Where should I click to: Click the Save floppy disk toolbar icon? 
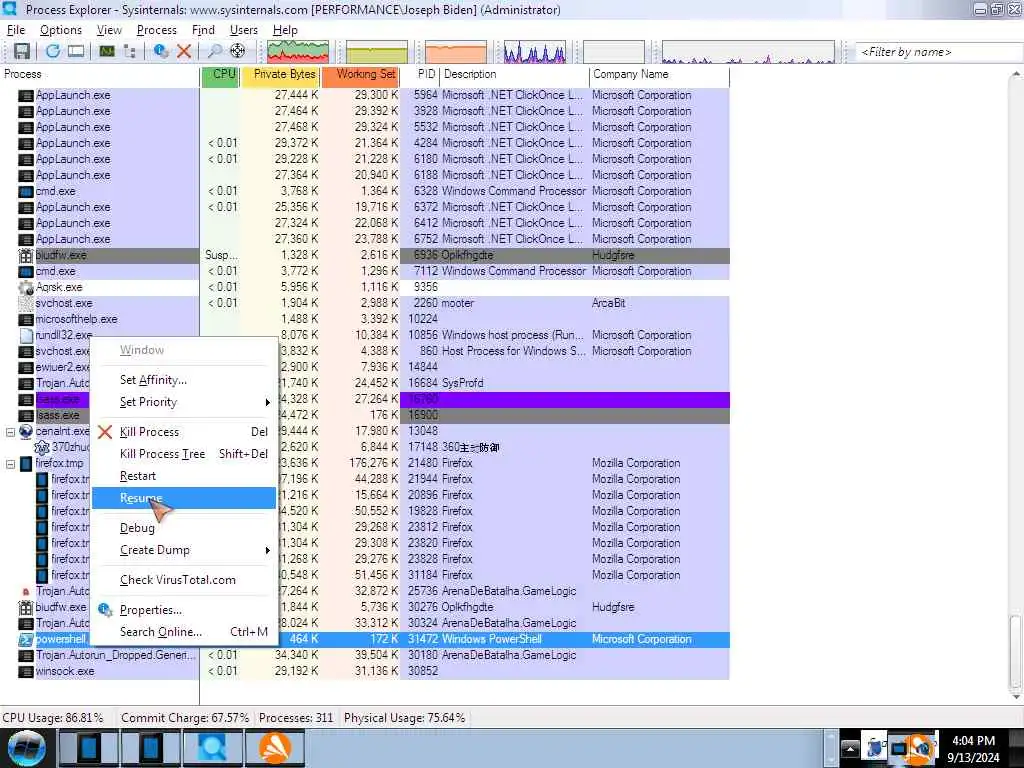22,51
